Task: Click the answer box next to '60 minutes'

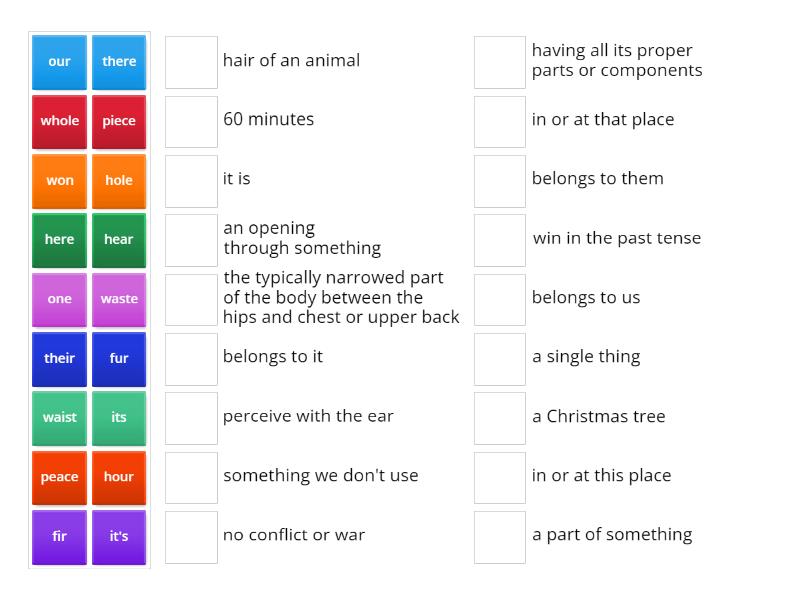Action: click(x=191, y=120)
